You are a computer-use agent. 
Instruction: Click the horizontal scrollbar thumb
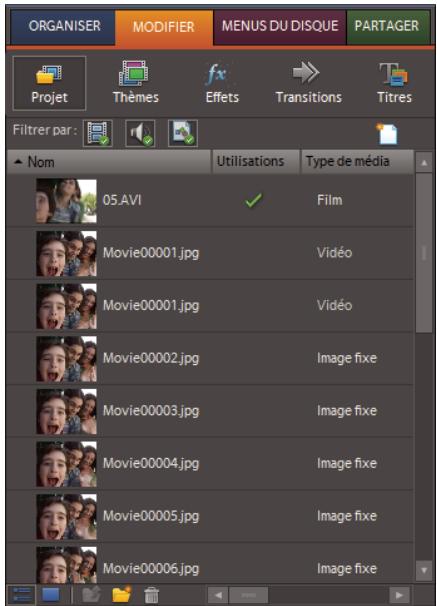coord(248,595)
